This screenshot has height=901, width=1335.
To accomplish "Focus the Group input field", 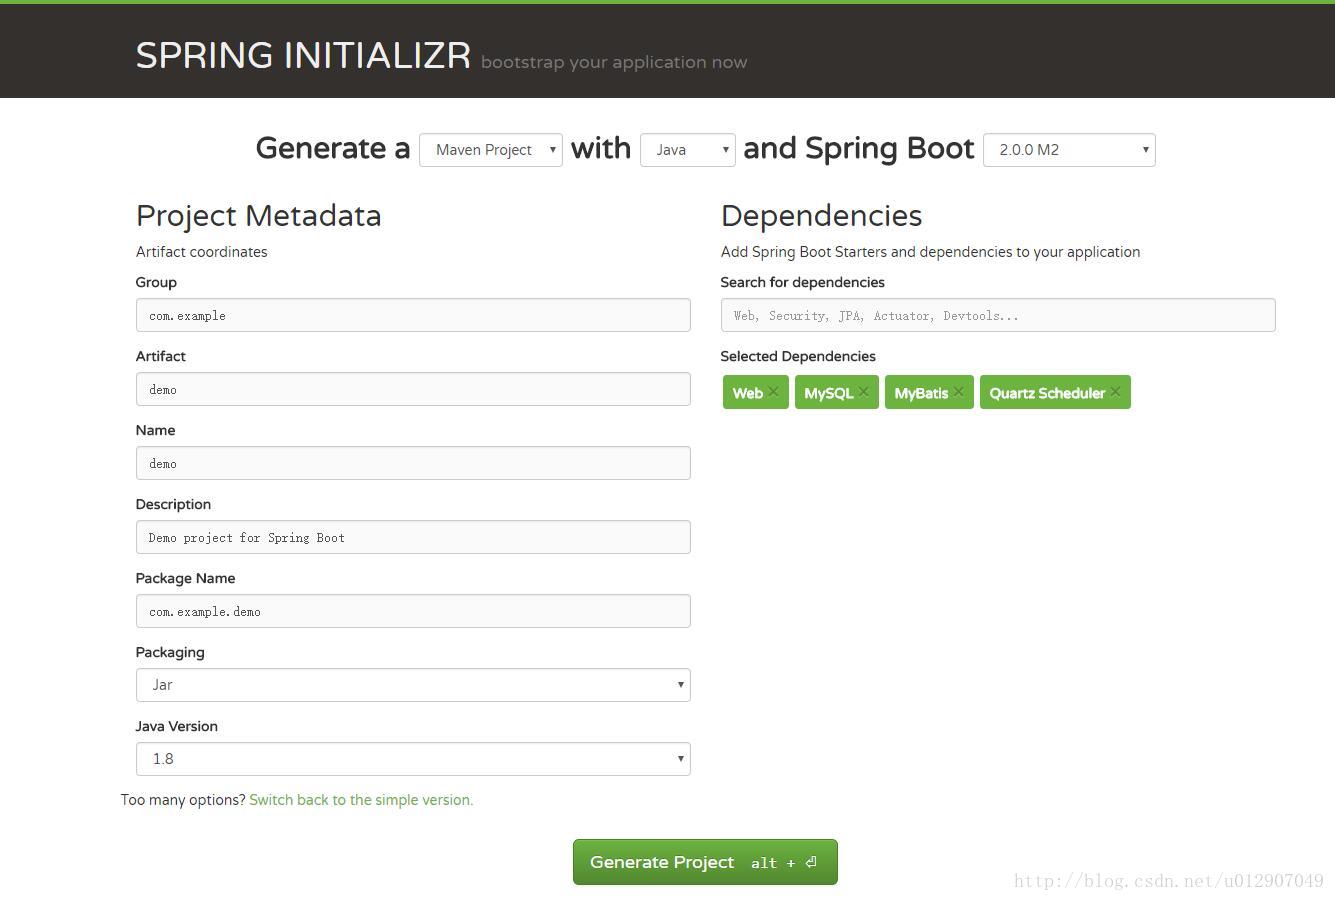I will [x=413, y=315].
